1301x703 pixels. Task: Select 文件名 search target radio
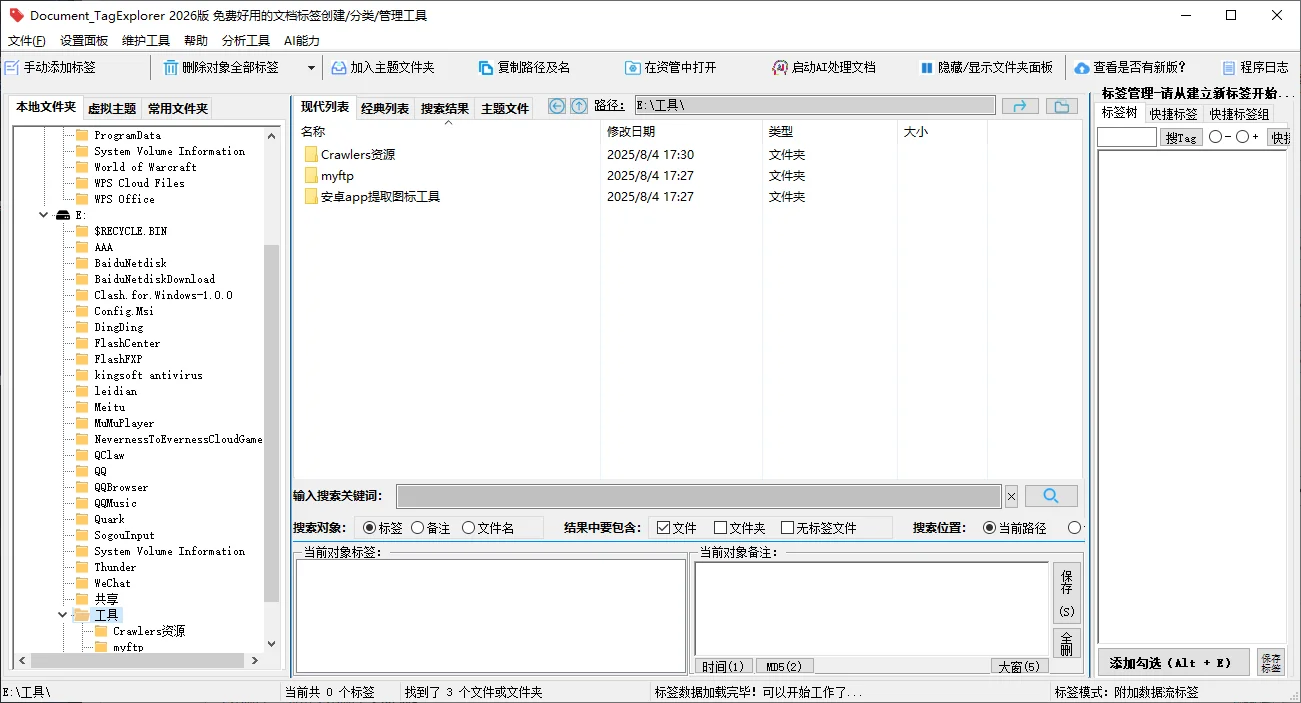point(468,528)
